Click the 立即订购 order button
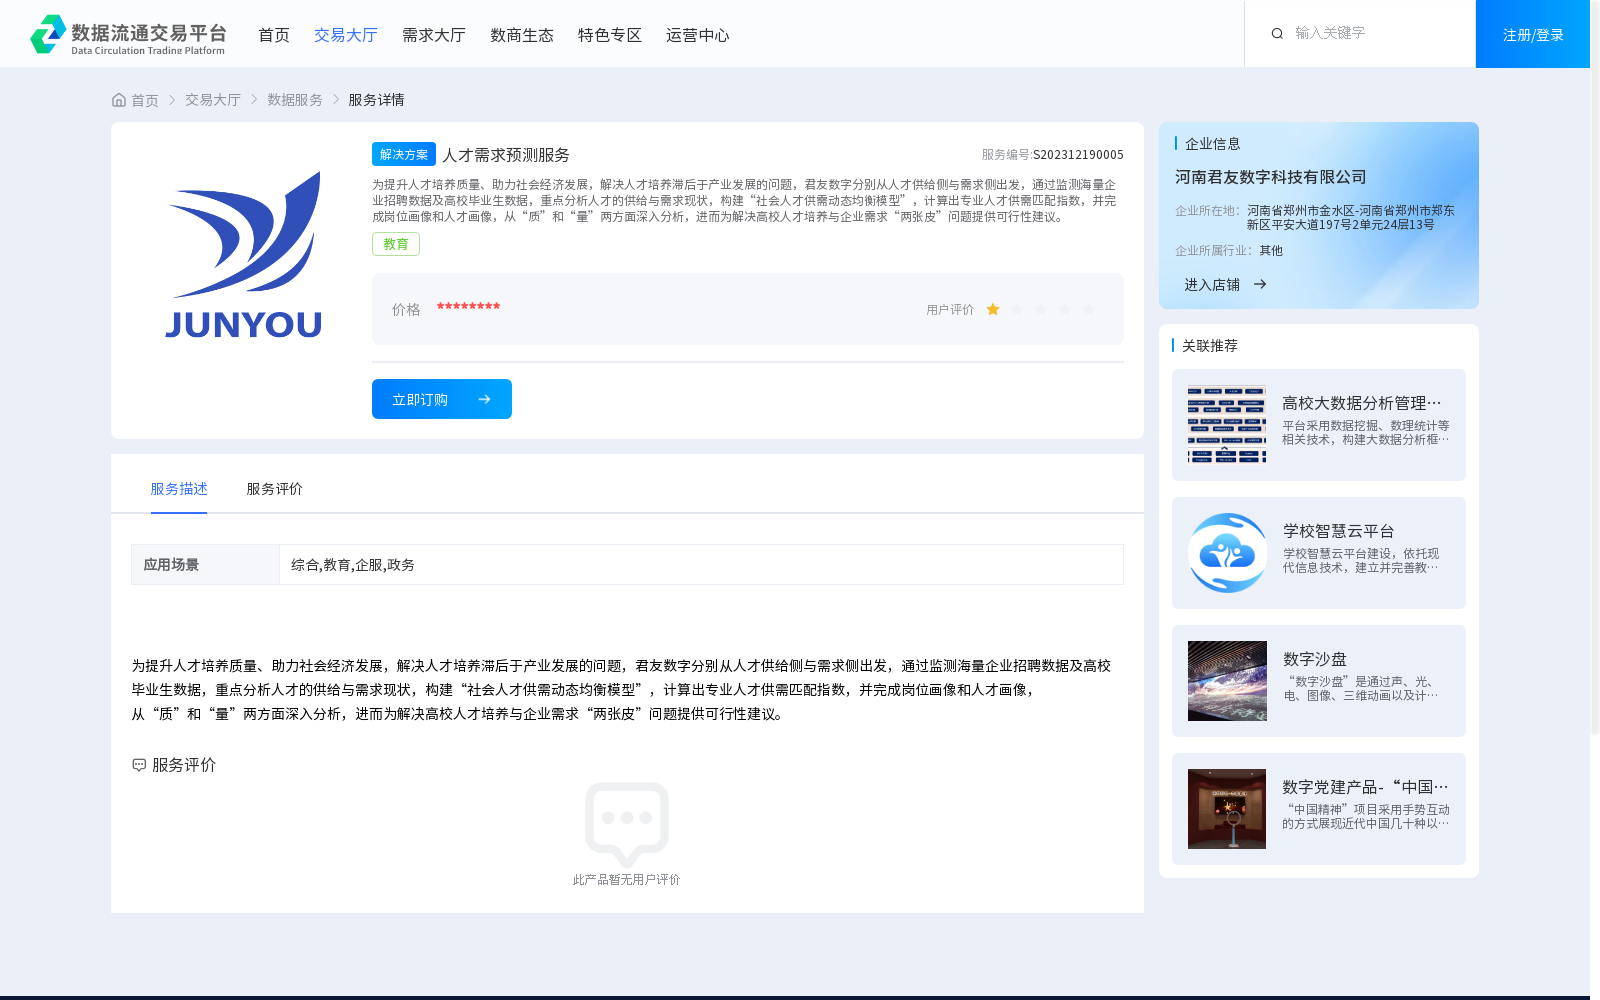1600x1000 pixels. tap(441, 398)
